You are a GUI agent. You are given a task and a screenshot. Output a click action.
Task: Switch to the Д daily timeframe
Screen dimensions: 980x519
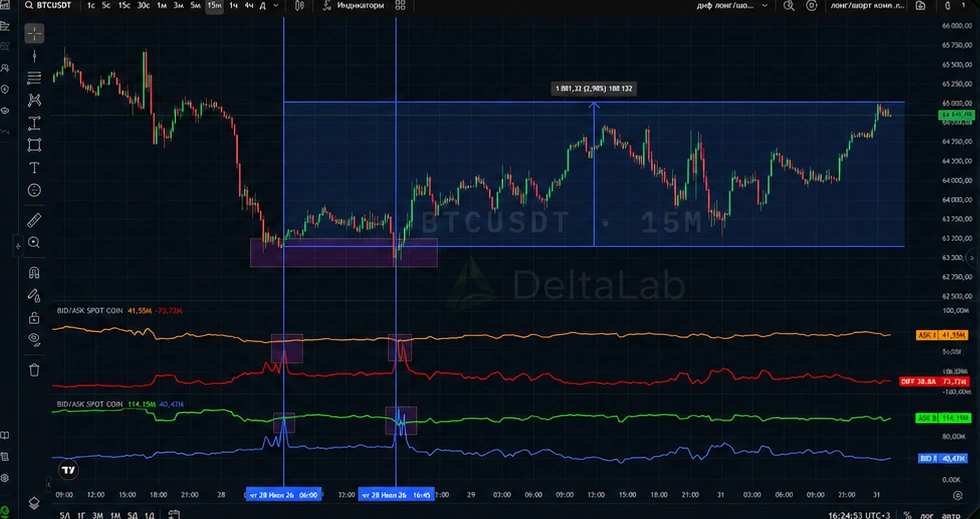tap(262, 6)
